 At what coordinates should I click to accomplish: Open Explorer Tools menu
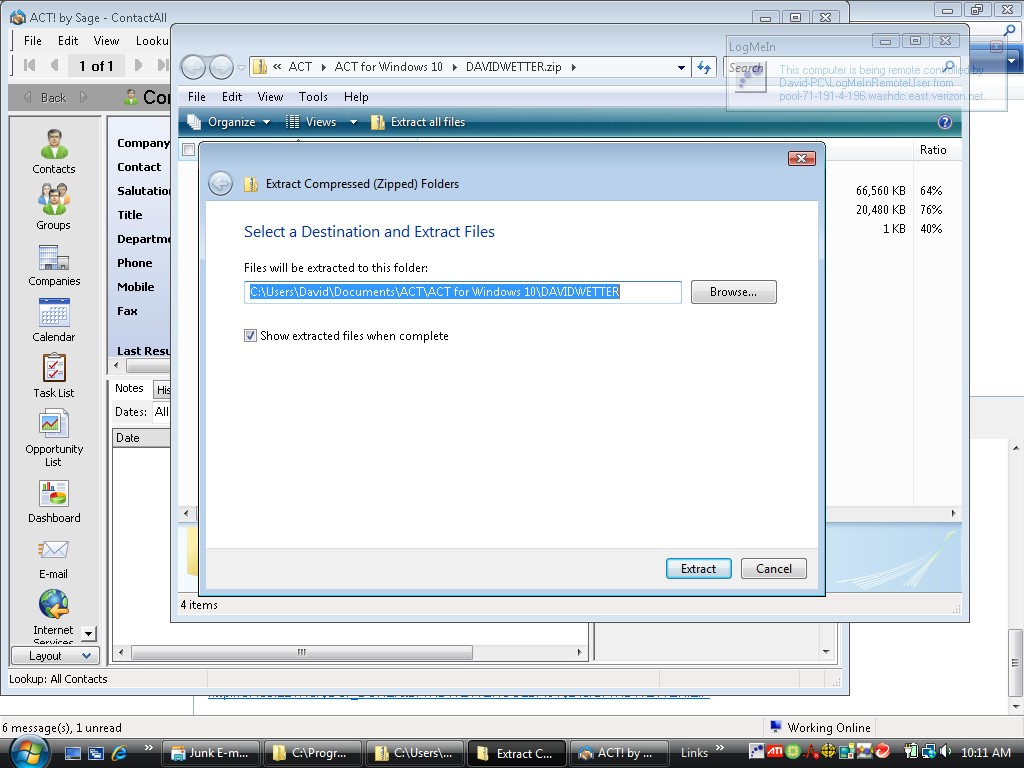pyautogui.click(x=313, y=97)
